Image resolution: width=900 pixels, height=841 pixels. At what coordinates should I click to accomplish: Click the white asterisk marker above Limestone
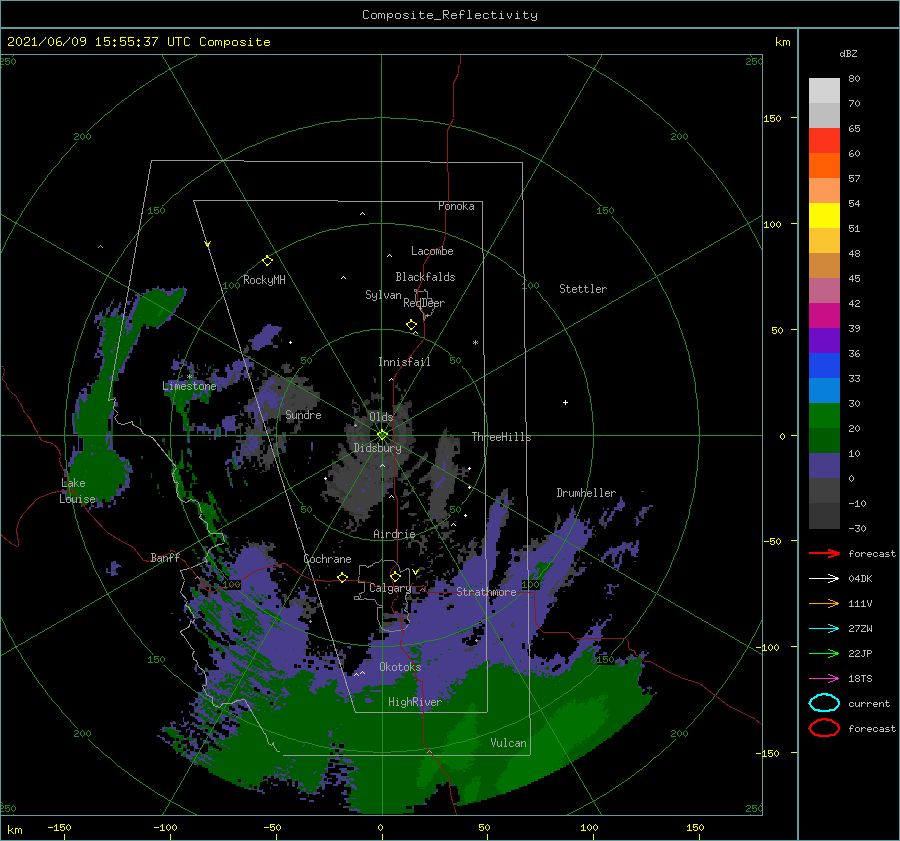pos(189,377)
